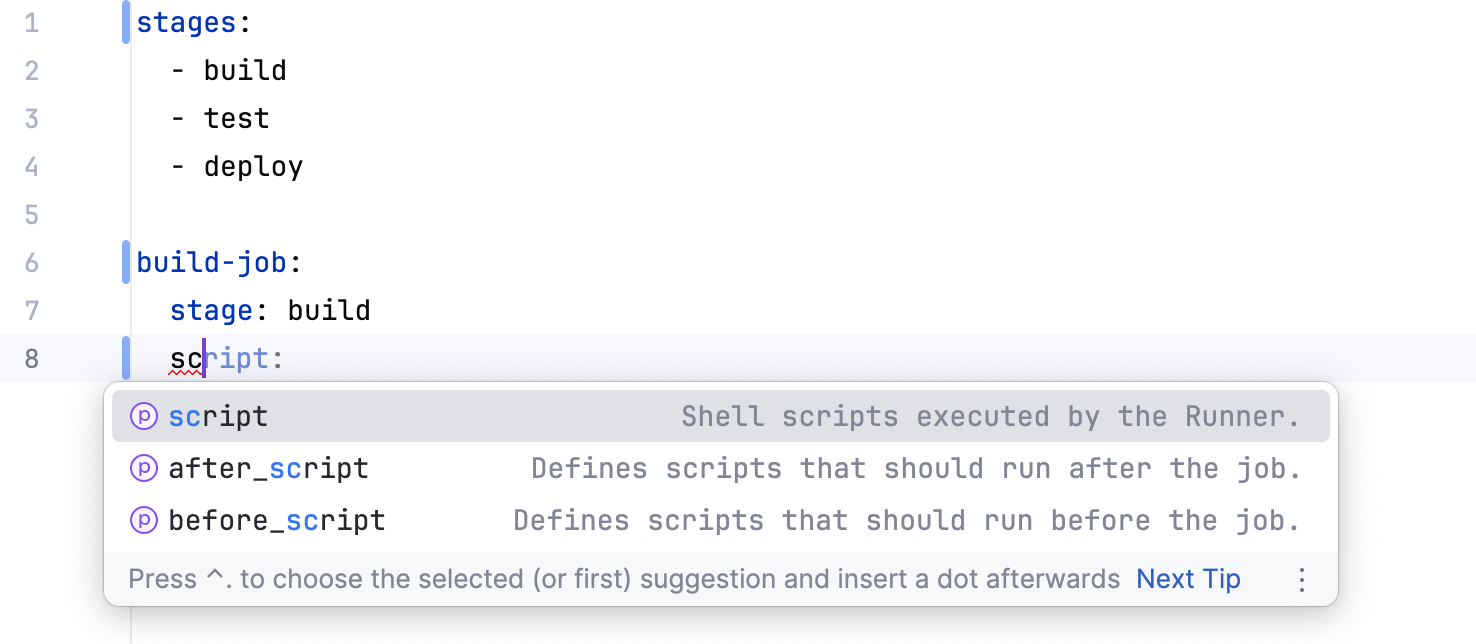Choose "after_script" from the completion list
The height and width of the screenshot is (644, 1476).
(x=270, y=468)
